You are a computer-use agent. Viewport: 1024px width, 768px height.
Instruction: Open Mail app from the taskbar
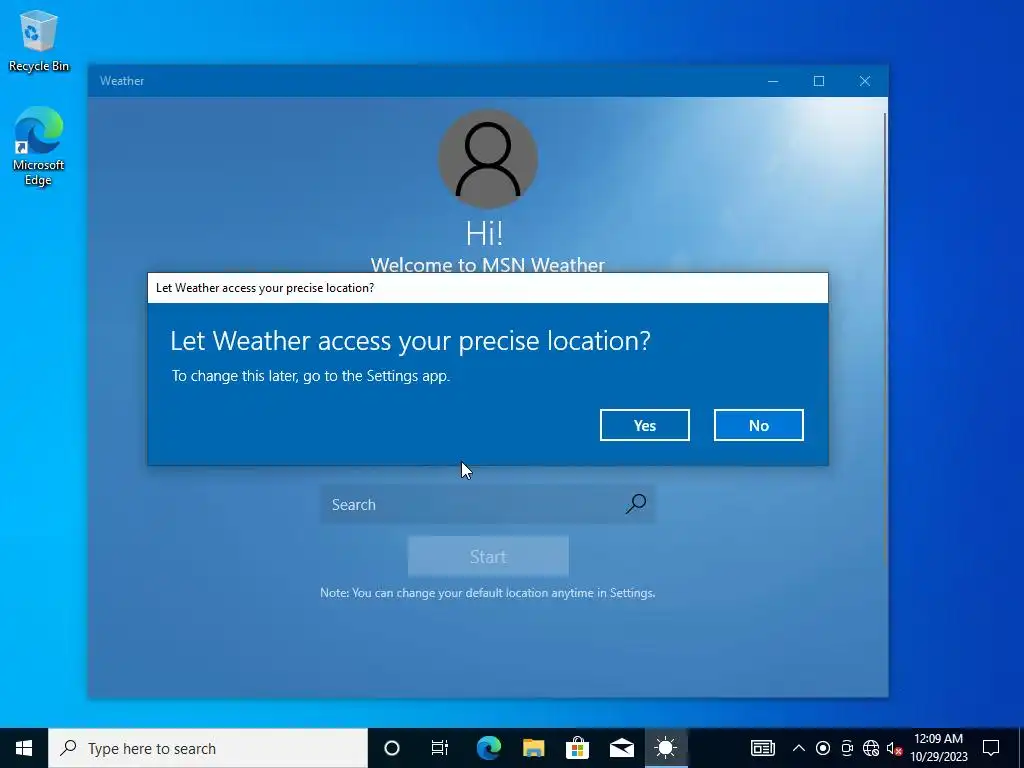point(622,748)
